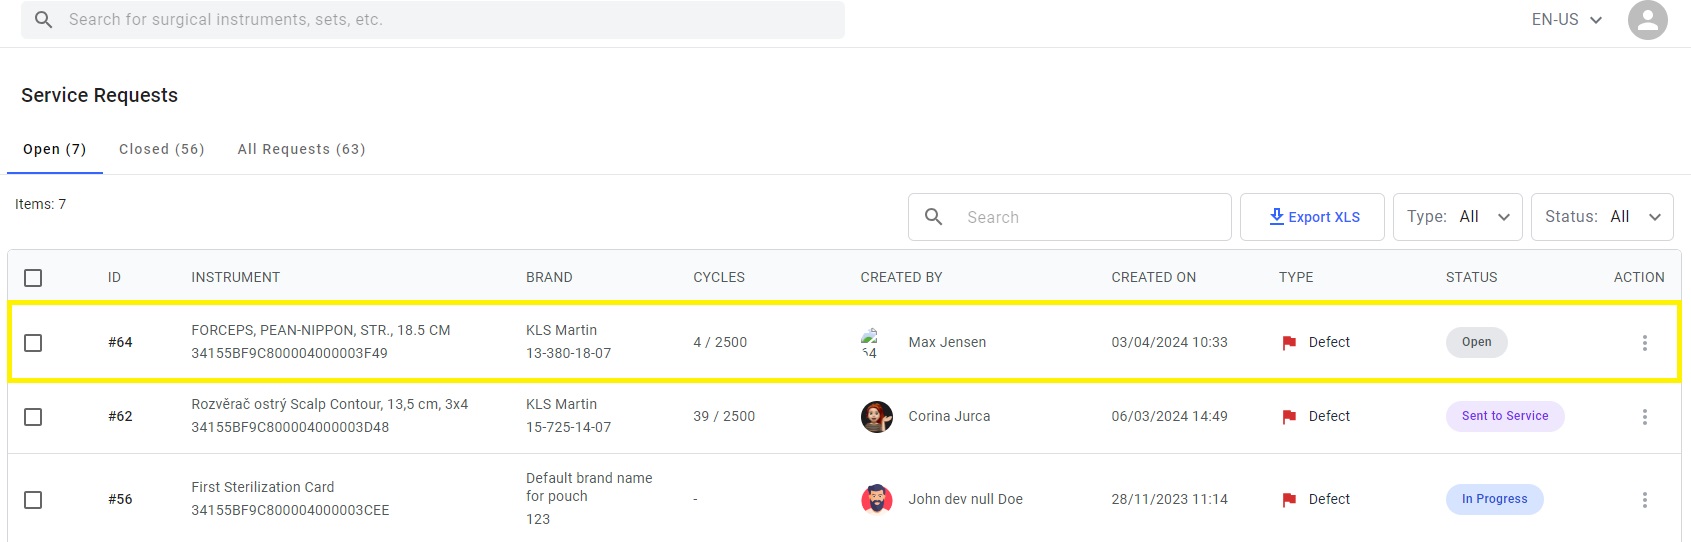This screenshot has width=1691, height=542.
Task: Click the CREATED BY column header
Action: tap(901, 277)
